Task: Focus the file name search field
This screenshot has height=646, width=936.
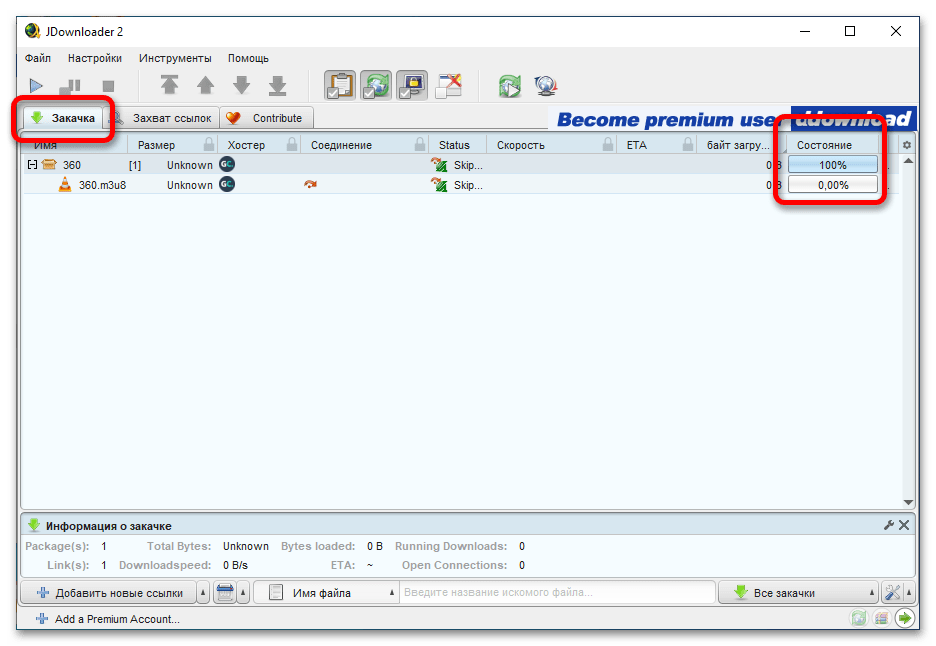Action: coord(557,593)
